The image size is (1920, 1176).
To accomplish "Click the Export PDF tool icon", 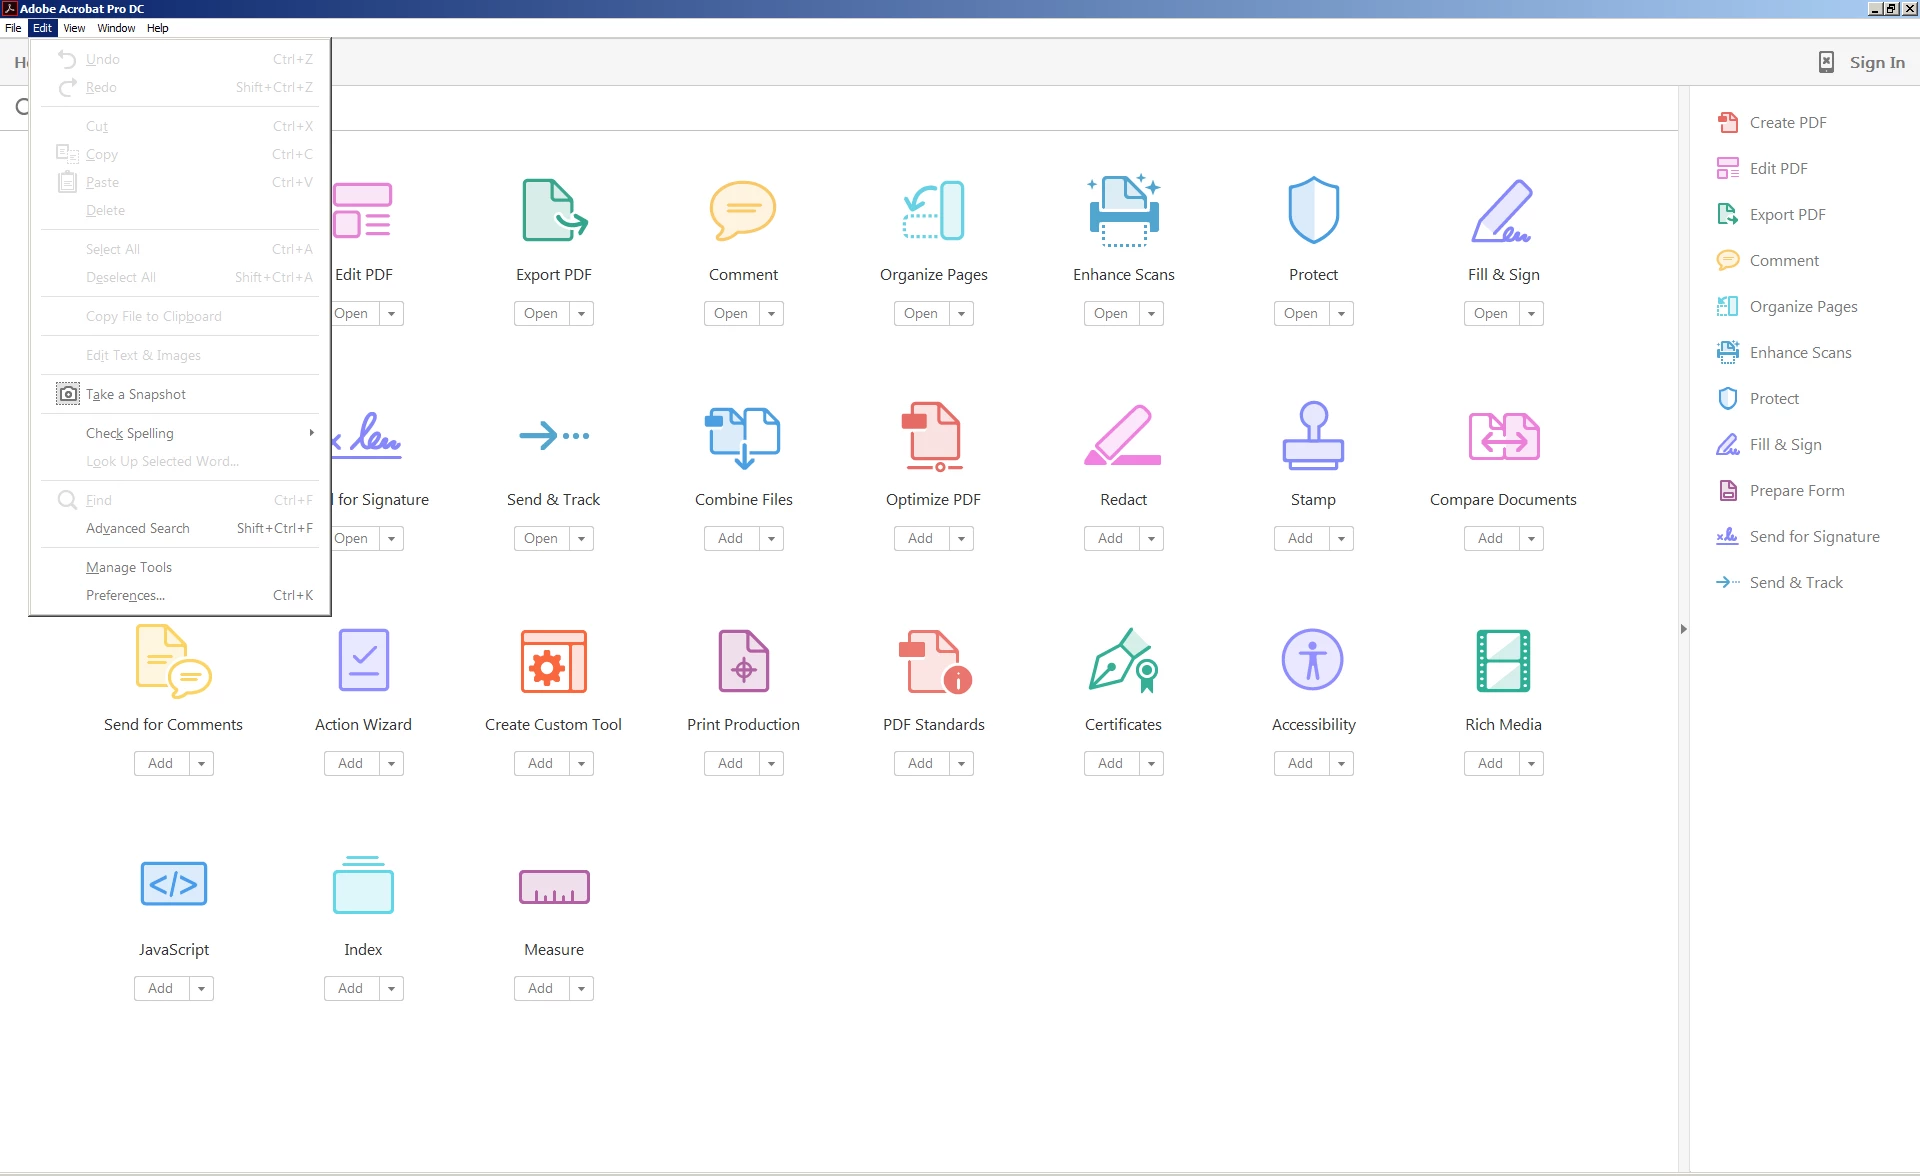I will 554,210.
